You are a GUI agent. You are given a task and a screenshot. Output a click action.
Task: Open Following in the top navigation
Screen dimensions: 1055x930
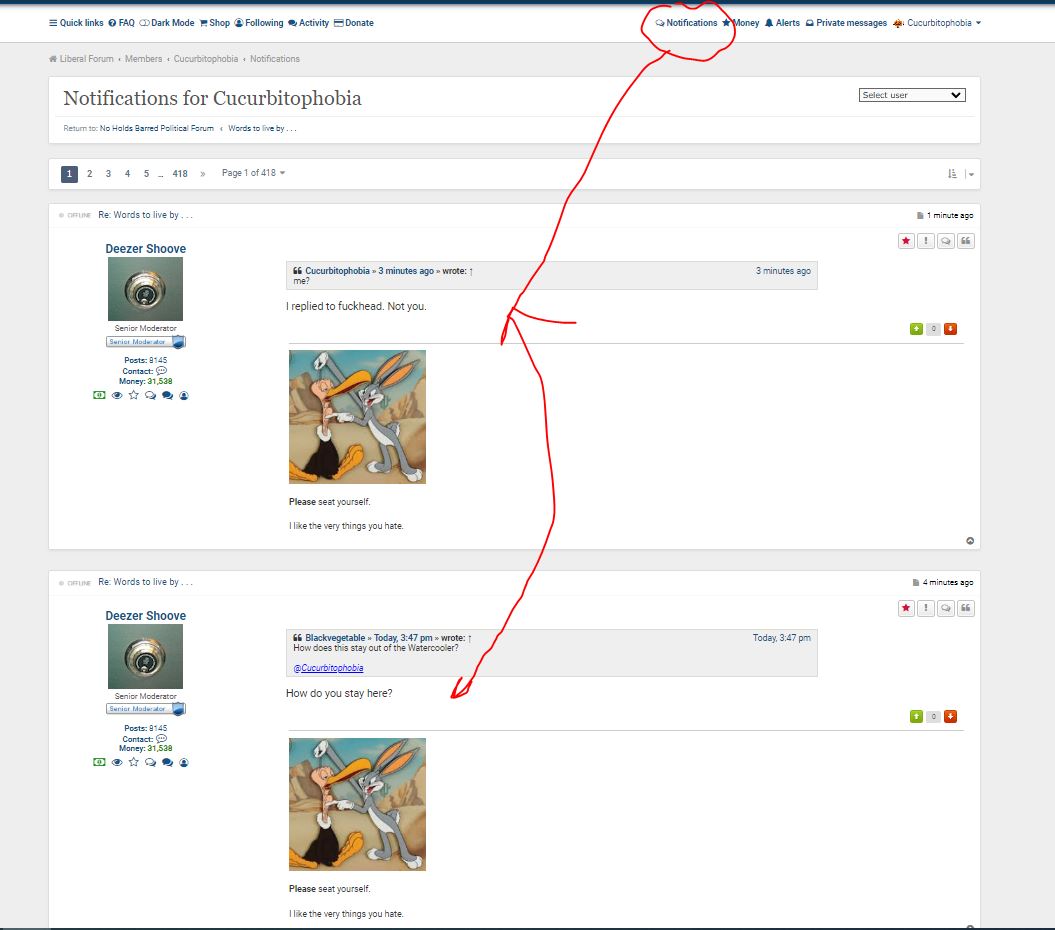(259, 23)
